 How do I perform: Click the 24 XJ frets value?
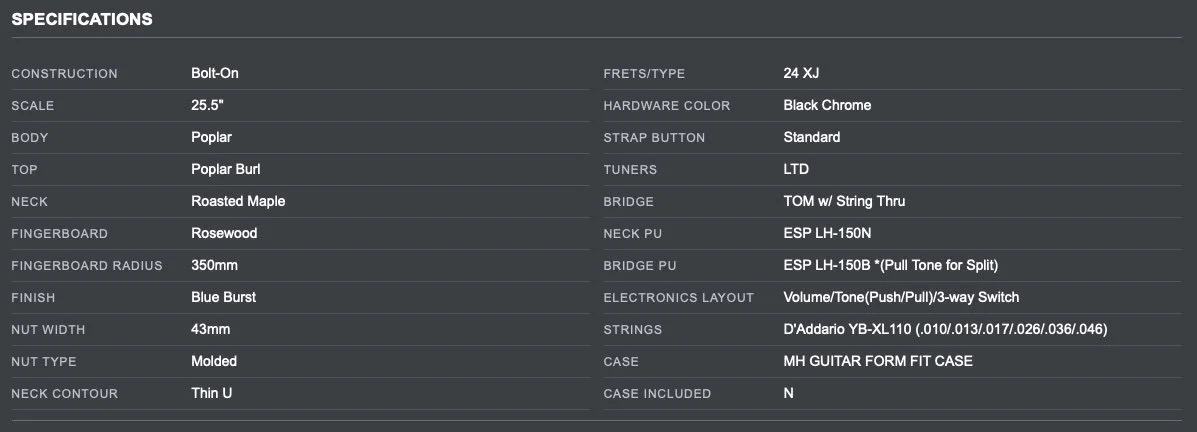point(801,73)
